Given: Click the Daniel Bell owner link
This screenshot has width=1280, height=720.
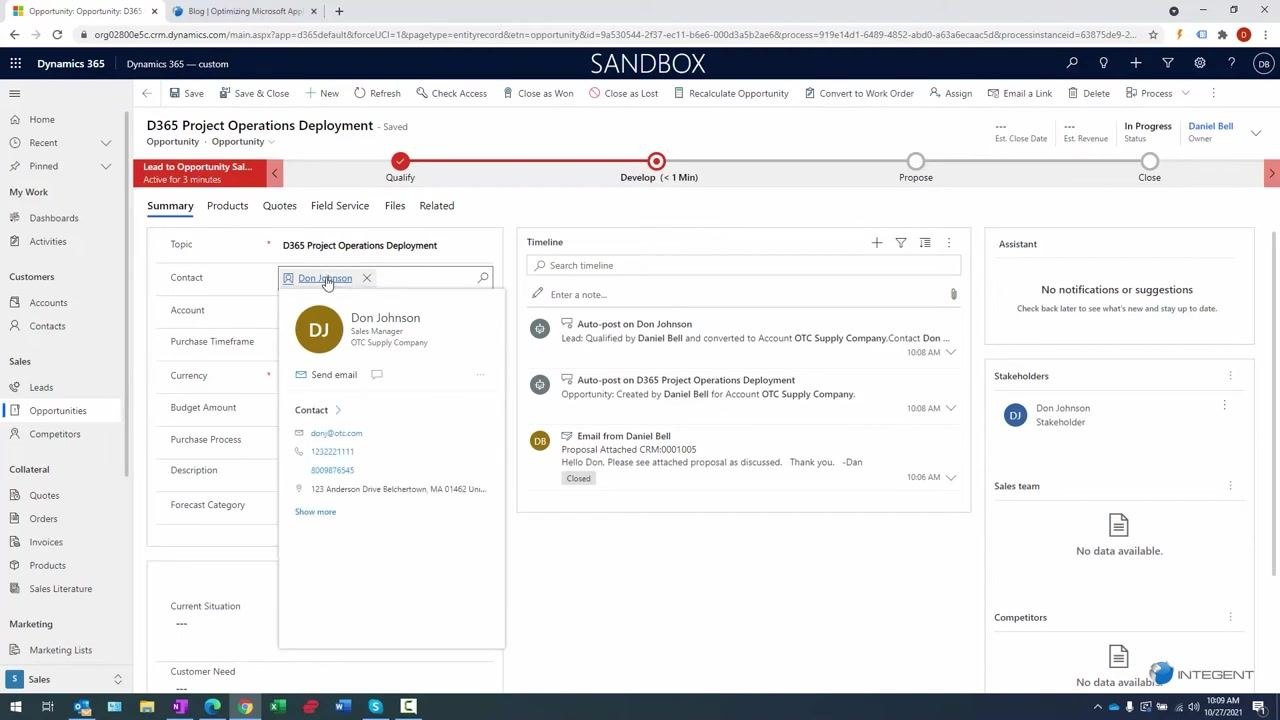Looking at the screenshot, I should click(x=1210, y=126).
